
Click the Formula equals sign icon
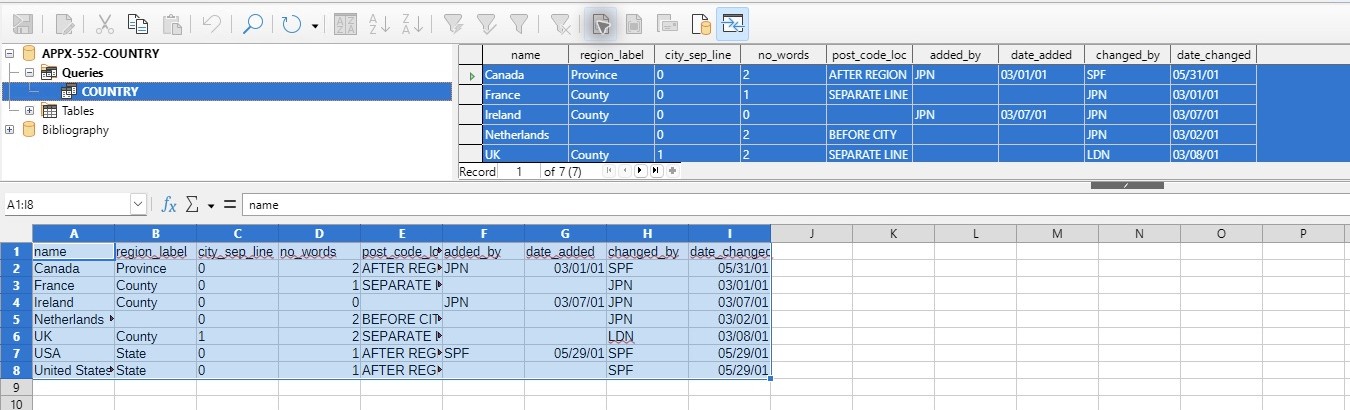tap(229, 204)
